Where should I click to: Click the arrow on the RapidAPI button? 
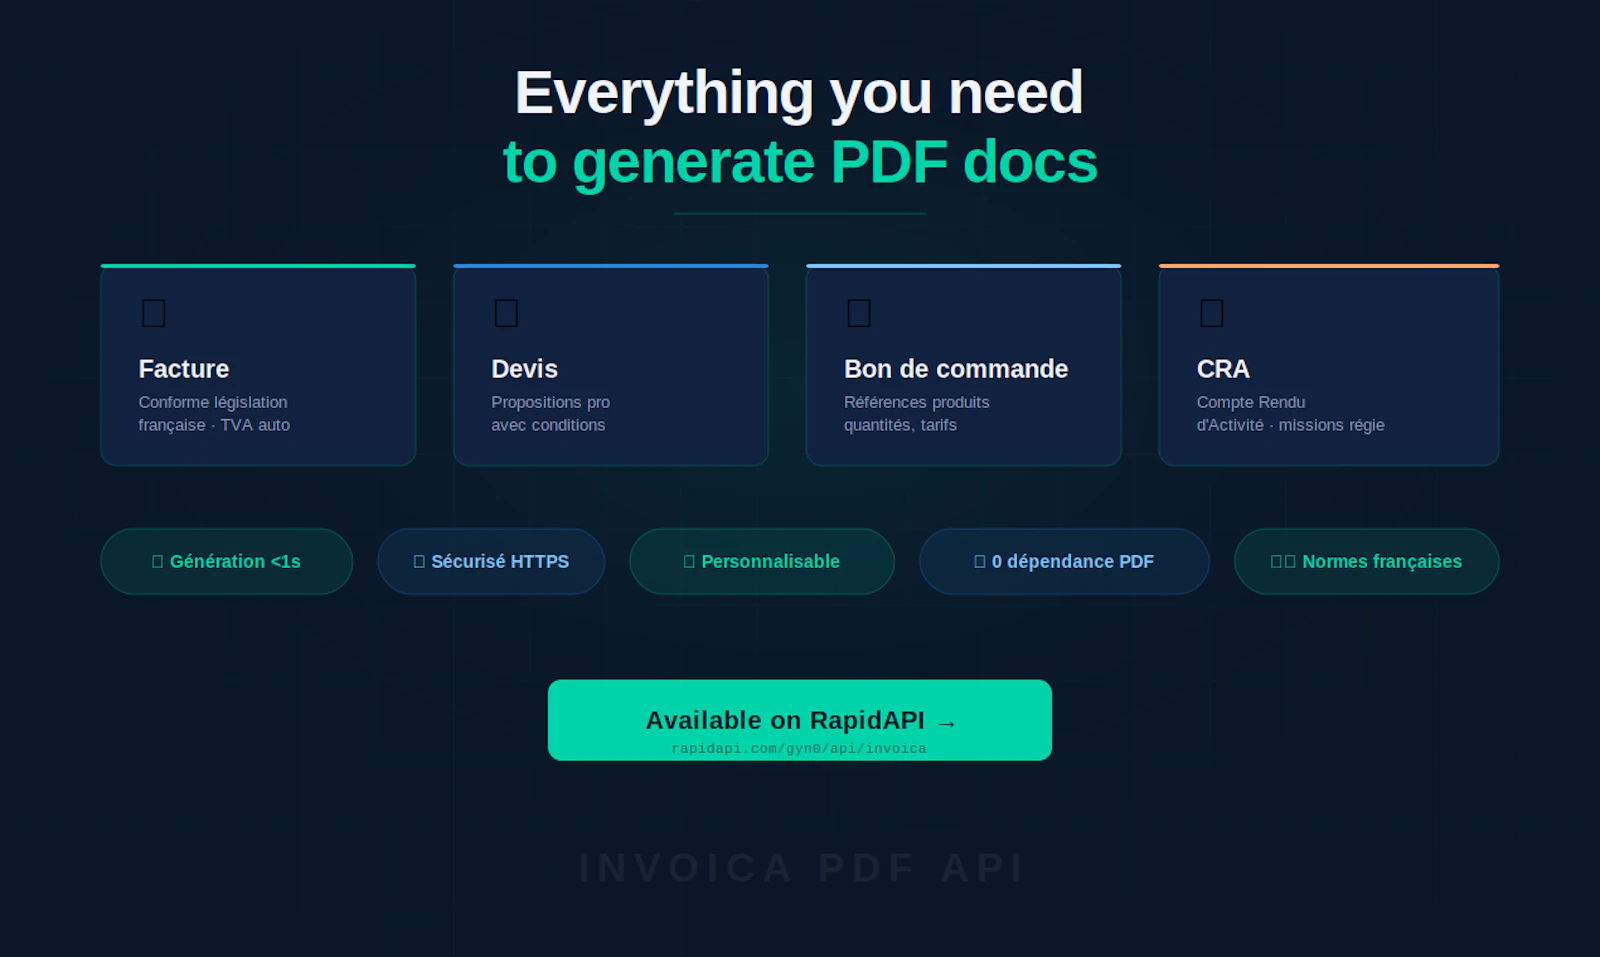tap(947, 723)
